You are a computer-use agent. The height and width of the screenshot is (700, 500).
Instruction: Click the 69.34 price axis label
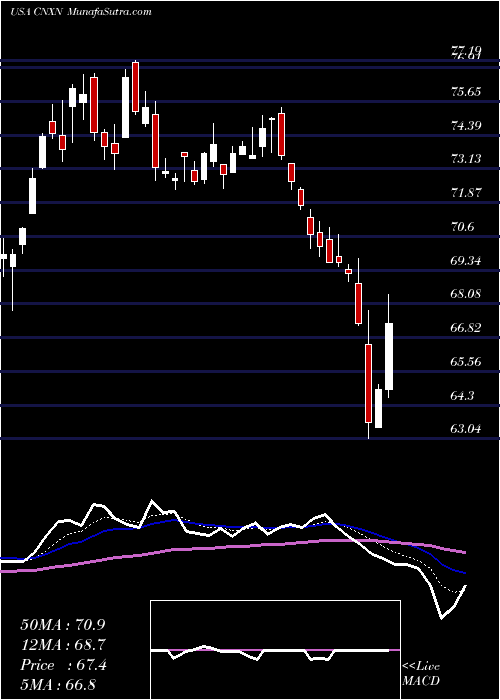[466, 260]
